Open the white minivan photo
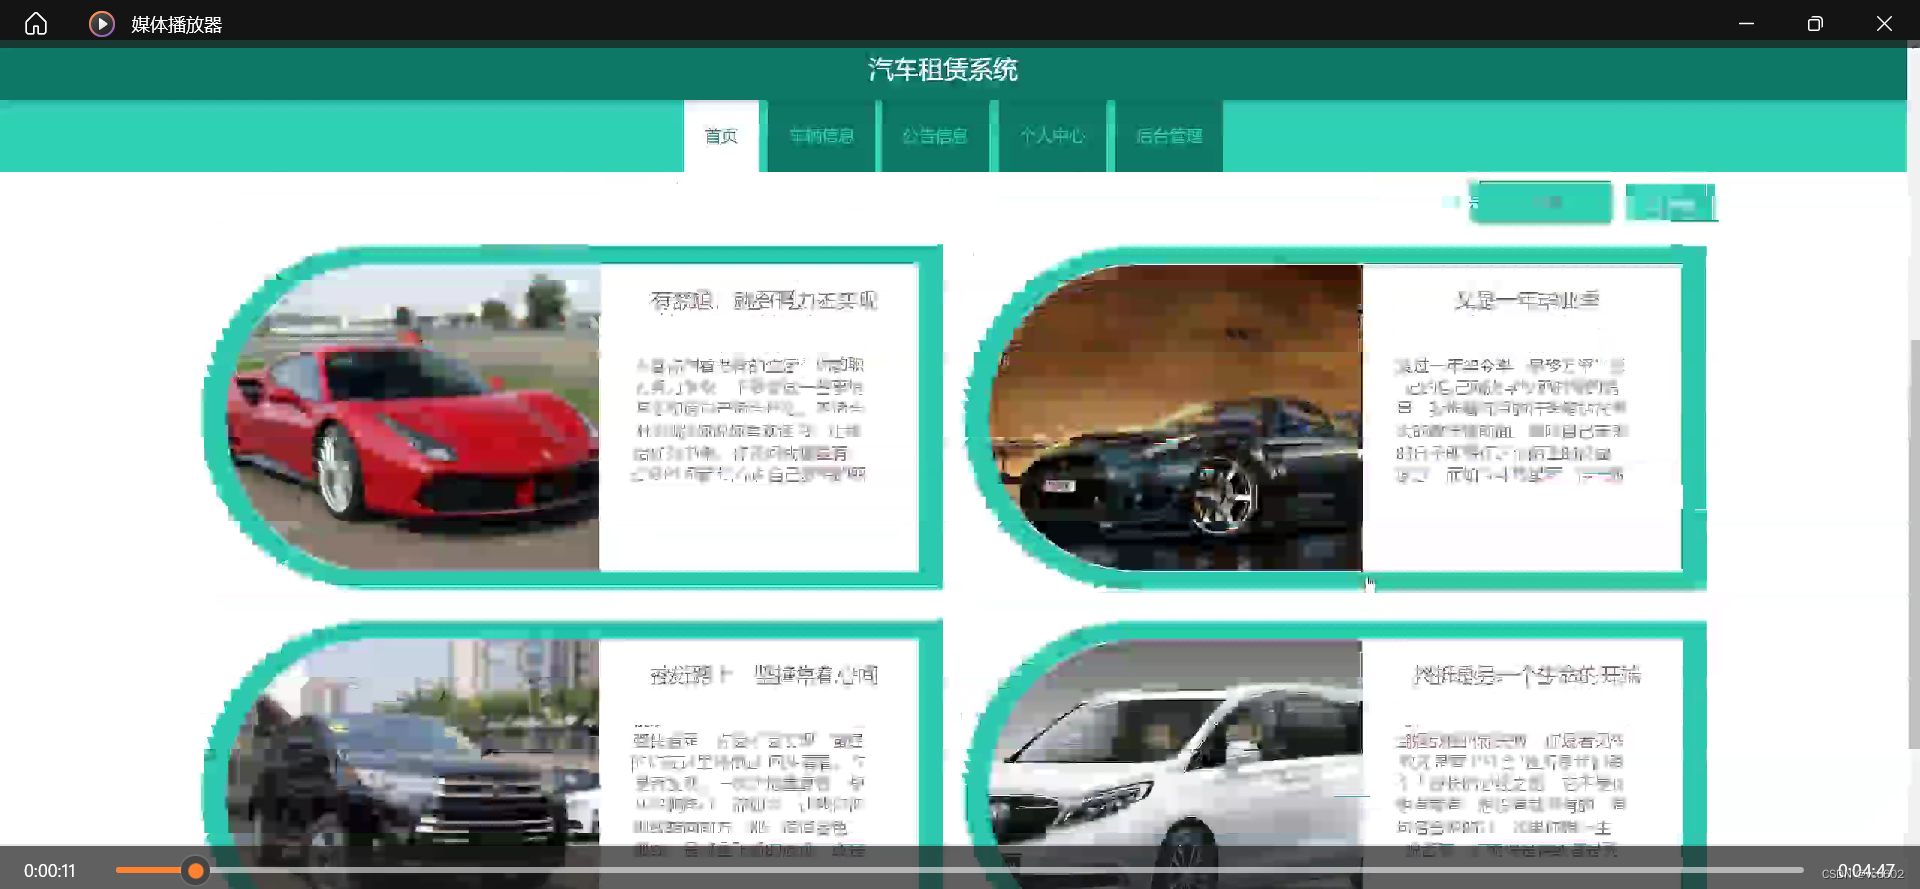This screenshot has height=889, width=1920. pyautogui.click(x=1176, y=764)
